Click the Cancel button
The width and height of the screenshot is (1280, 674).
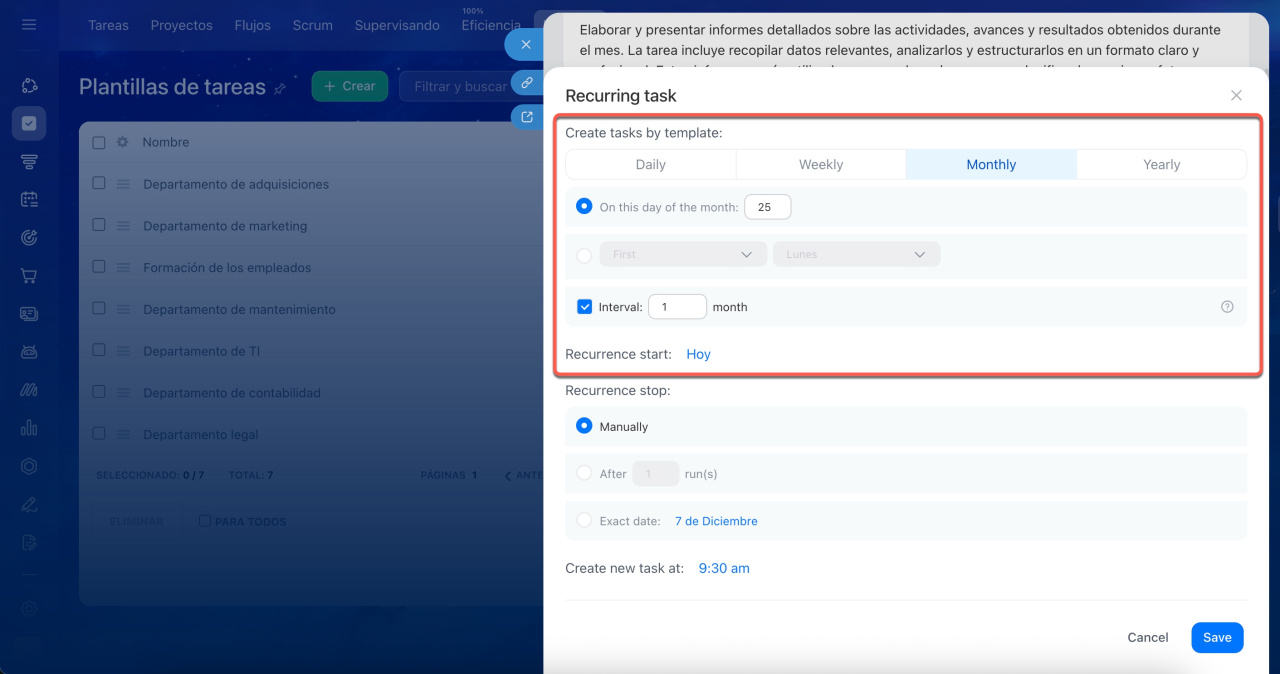pos(1147,638)
